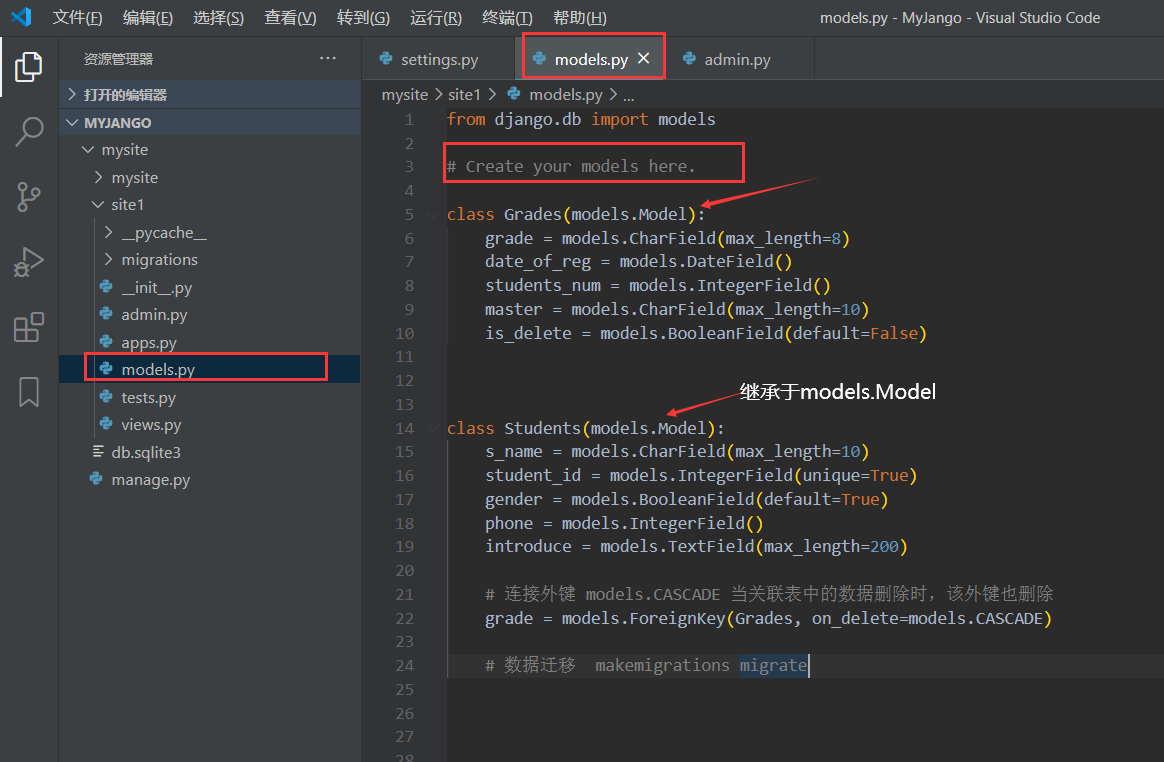Viewport: 1164px width, 762px height.
Task: Click Python icon on admin.py tab
Action: point(689,58)
